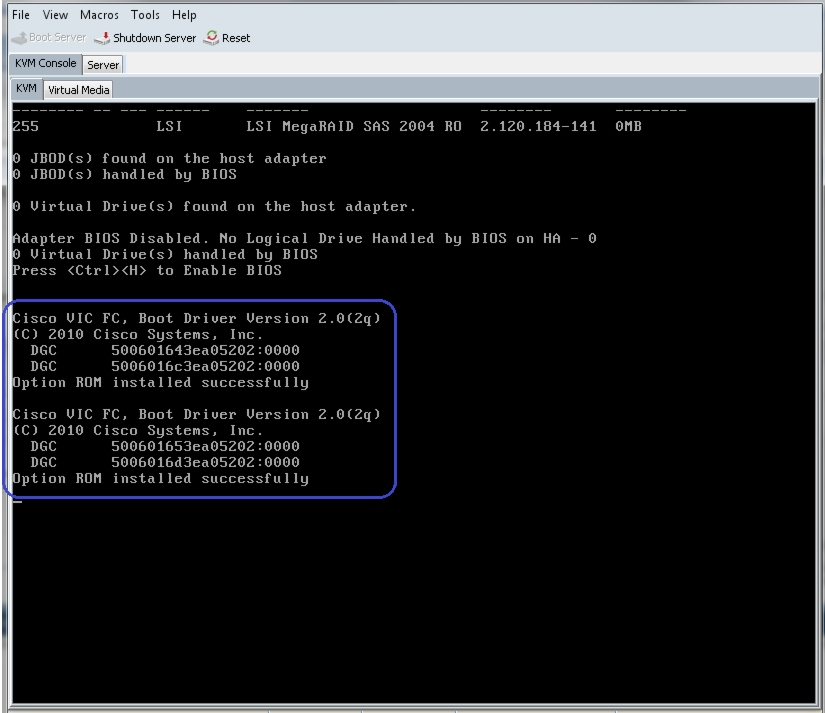Click WWPN 500601643ea05202:0000

coord(205,350)
